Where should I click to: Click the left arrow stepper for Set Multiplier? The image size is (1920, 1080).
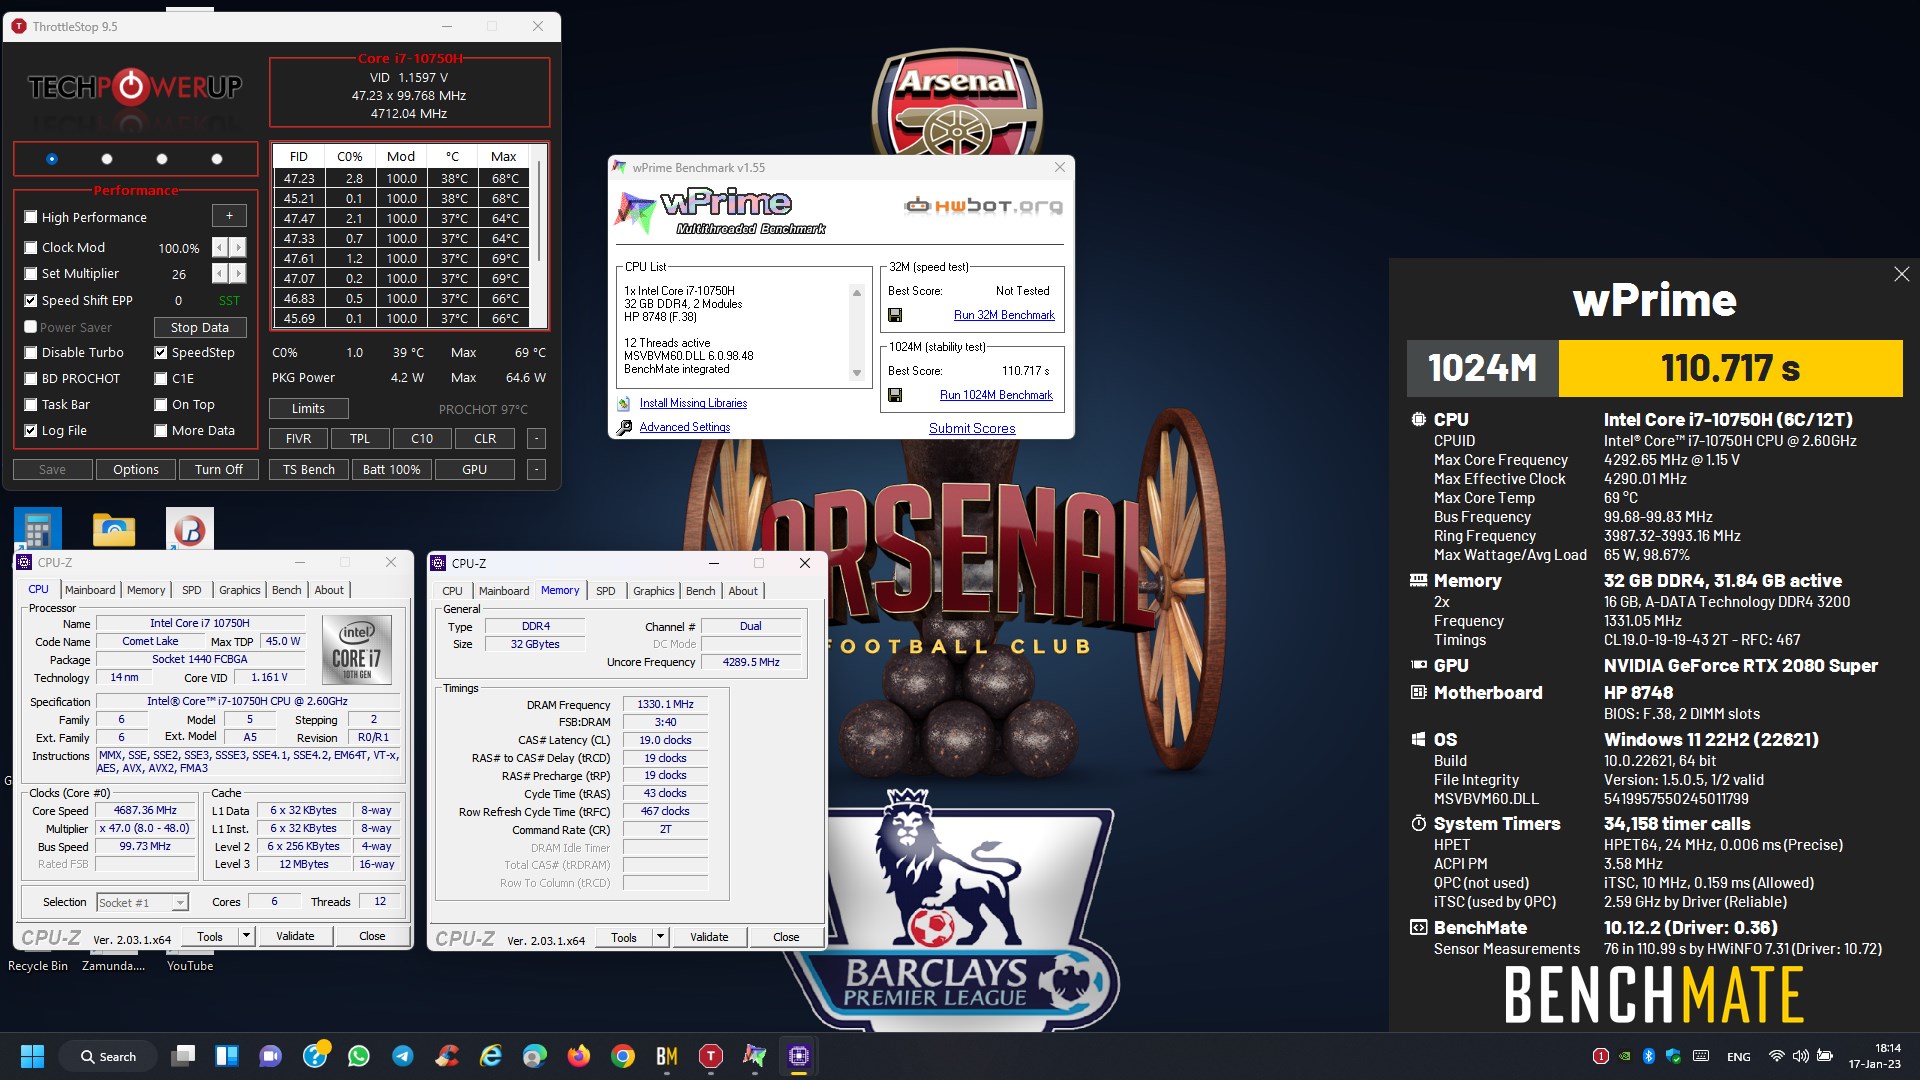(220, 273)
